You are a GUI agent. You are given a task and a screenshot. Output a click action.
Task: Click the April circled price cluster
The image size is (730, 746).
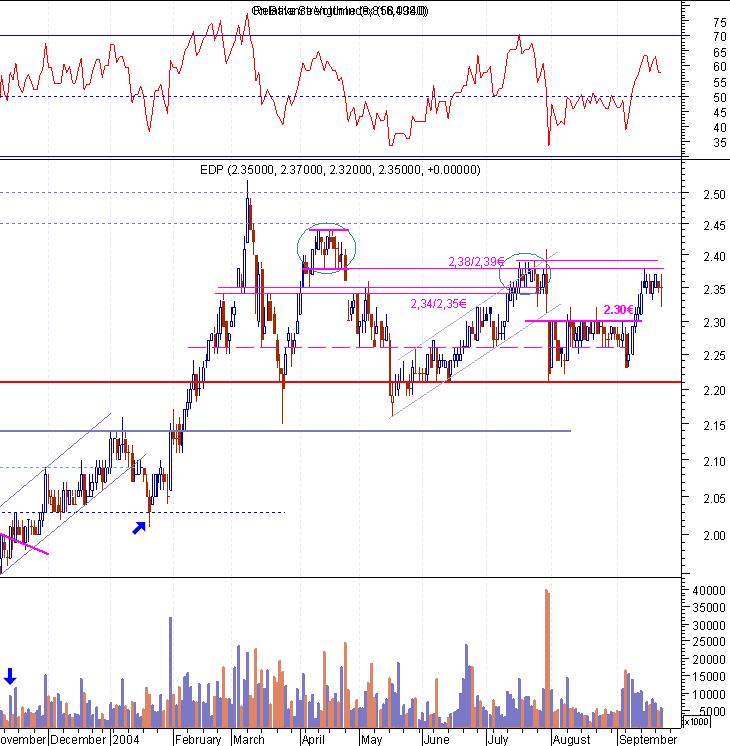326,248
